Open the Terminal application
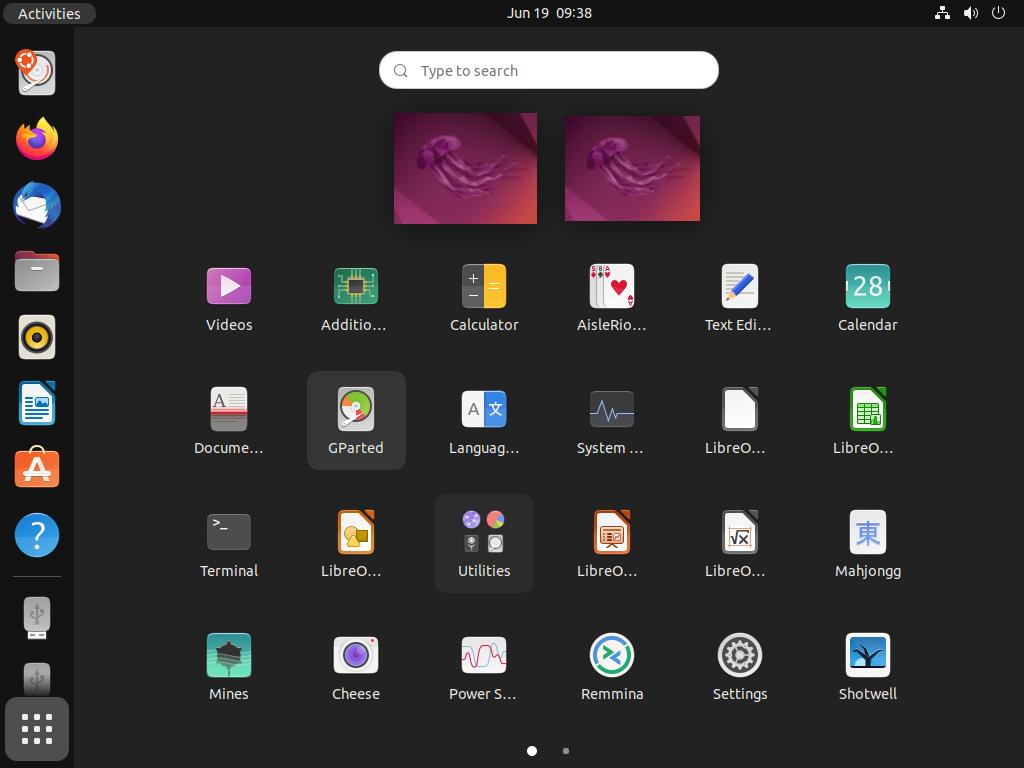The height and width of the screenshot is (768, 1024). point(229,543)
